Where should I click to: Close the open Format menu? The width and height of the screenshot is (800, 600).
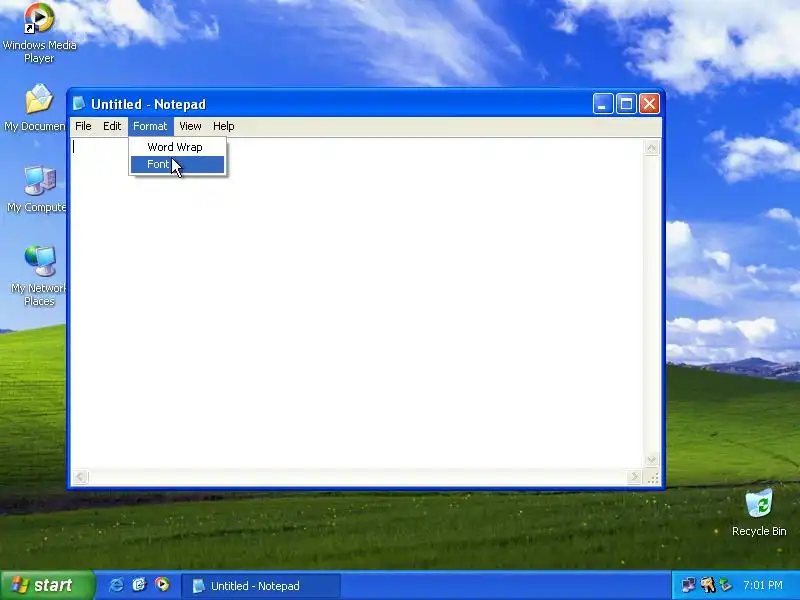click(150, 126)
